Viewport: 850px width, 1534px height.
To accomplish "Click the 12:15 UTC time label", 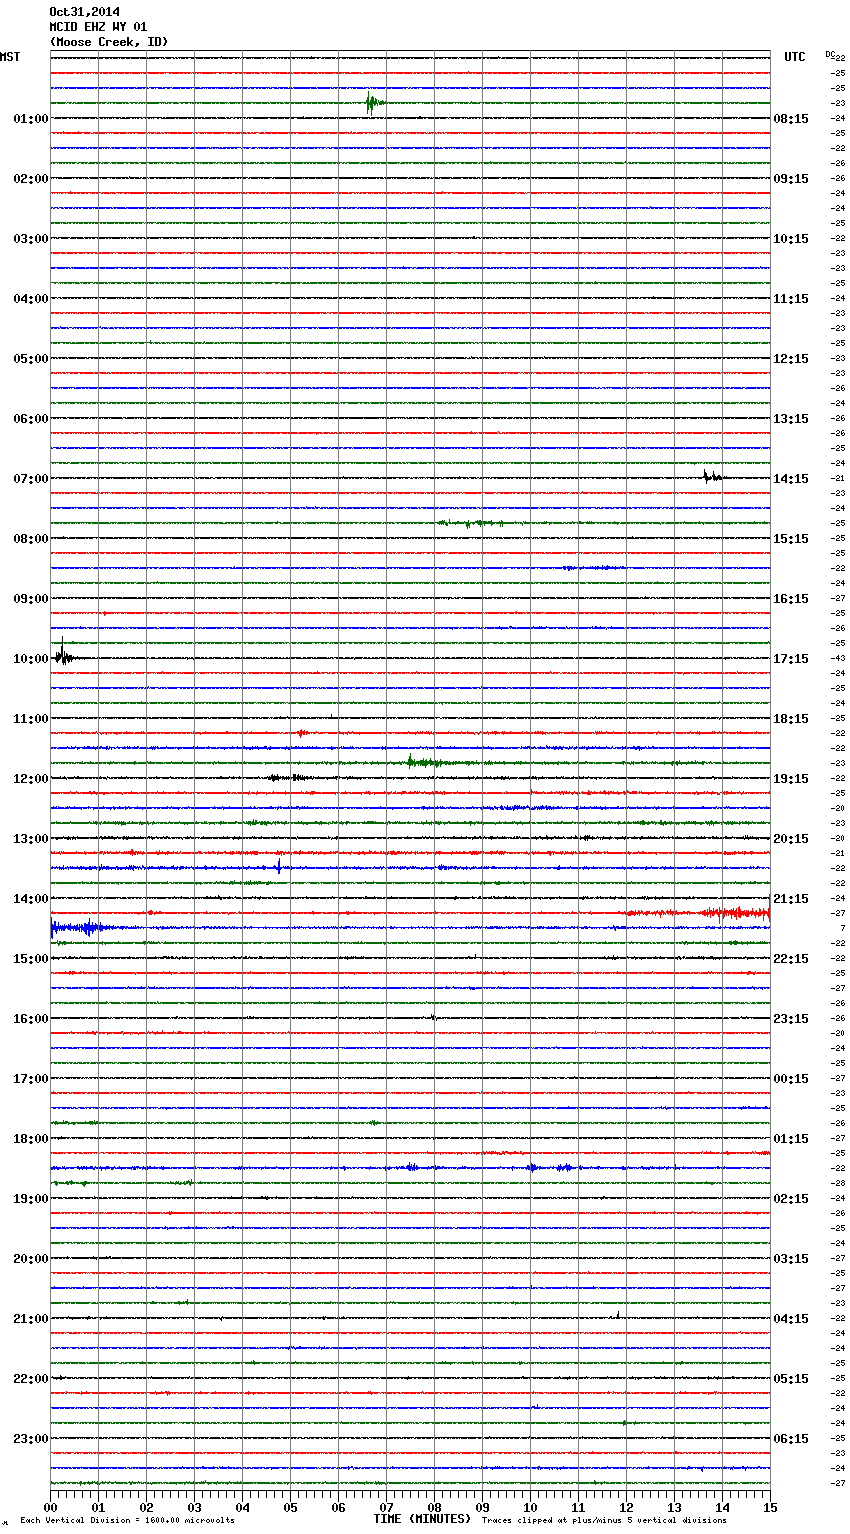I will coord(791,359).
